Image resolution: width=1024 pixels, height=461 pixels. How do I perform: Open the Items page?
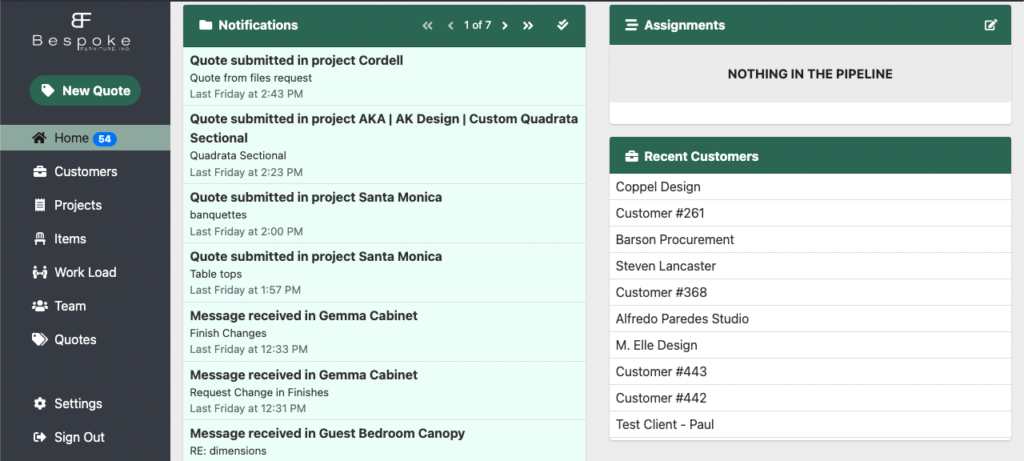(x=70, y=239)
